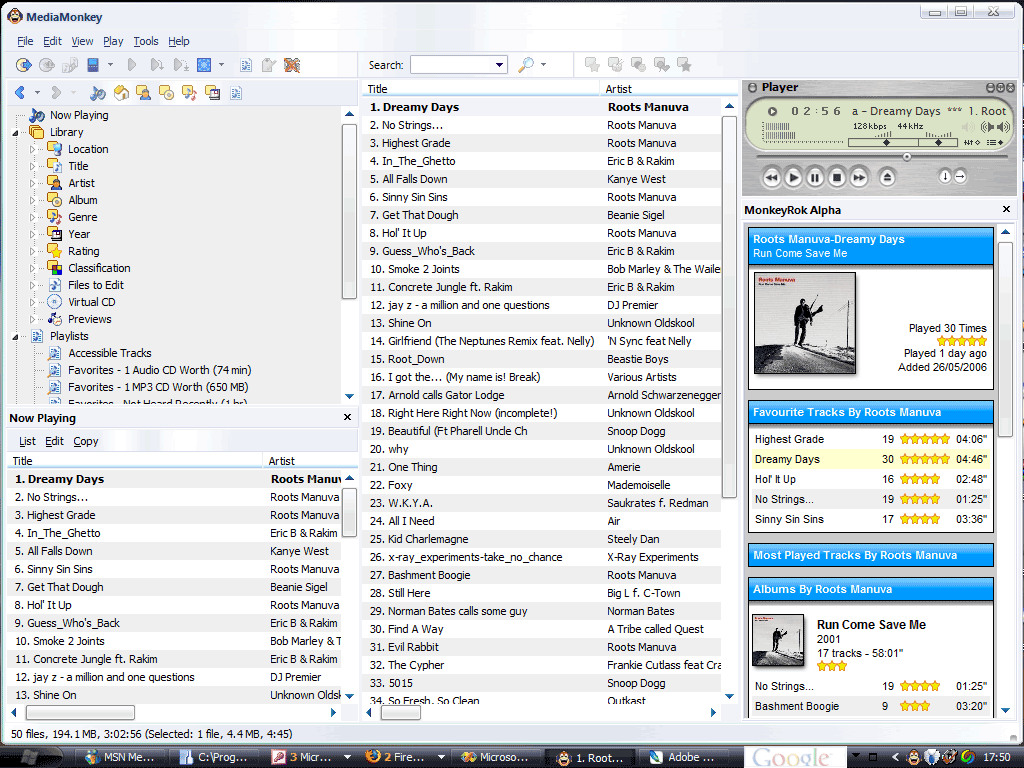Click the Convert audio format toolbar icon
Screen dimensions: 1024x768
pyautogui.click(x=70, y=65)
